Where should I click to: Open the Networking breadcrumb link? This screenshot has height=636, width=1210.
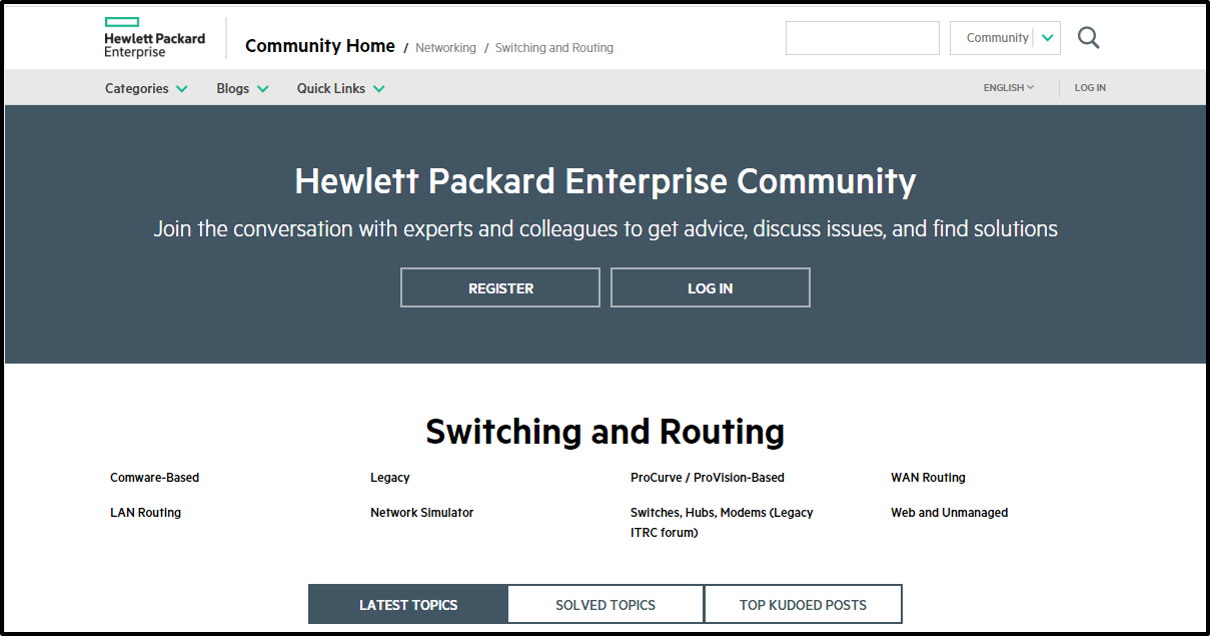446,48
